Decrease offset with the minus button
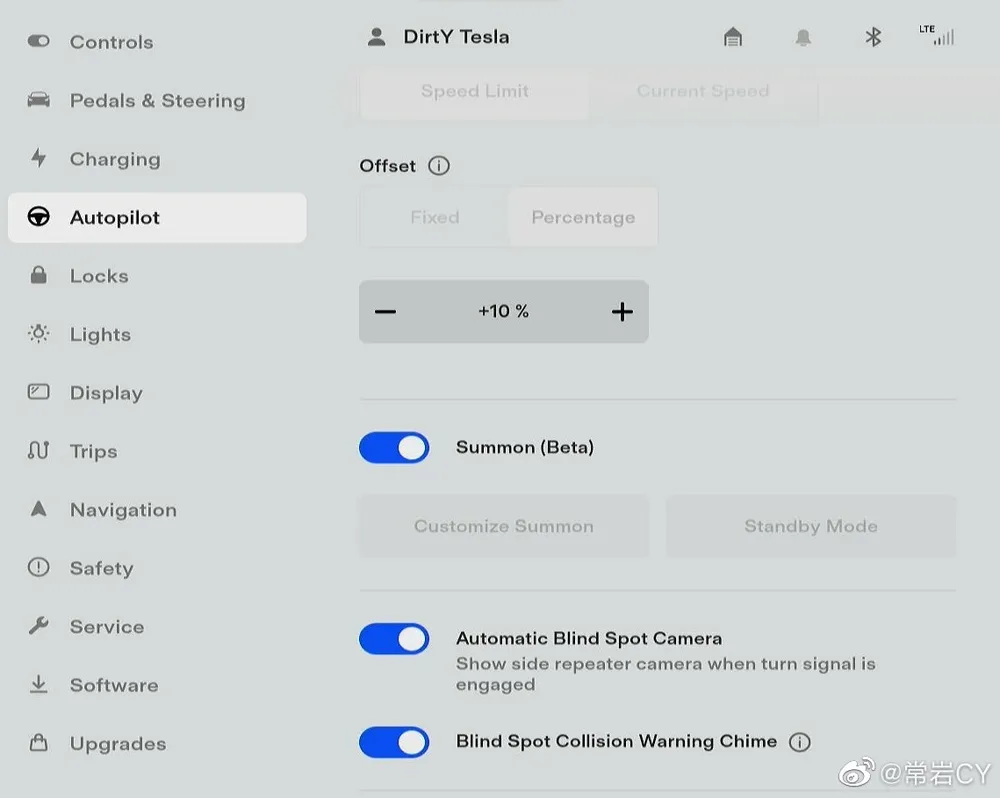Screen dimensions: 1000x798 tap(386, 312)
